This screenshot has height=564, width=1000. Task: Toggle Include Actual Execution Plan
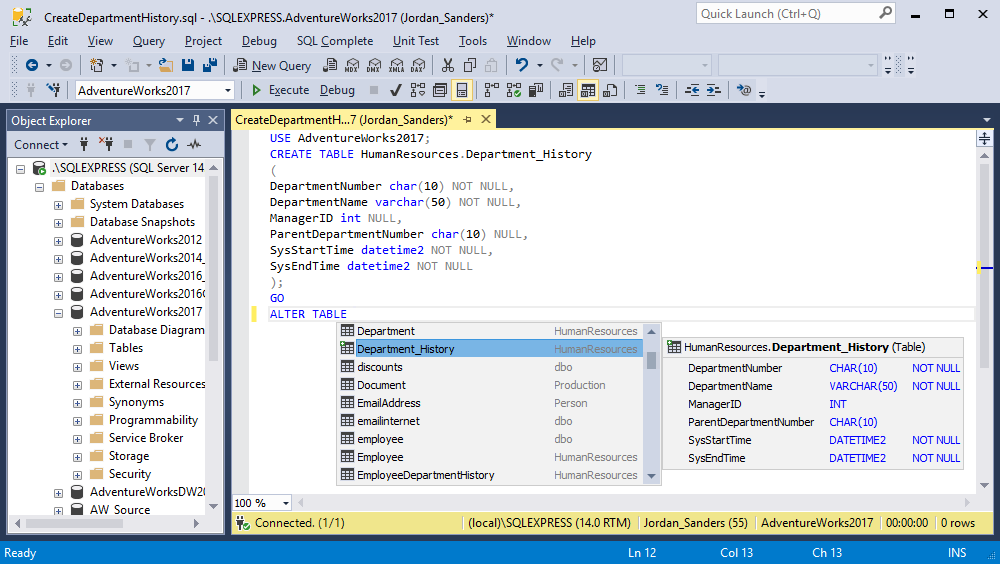[491, 90]
